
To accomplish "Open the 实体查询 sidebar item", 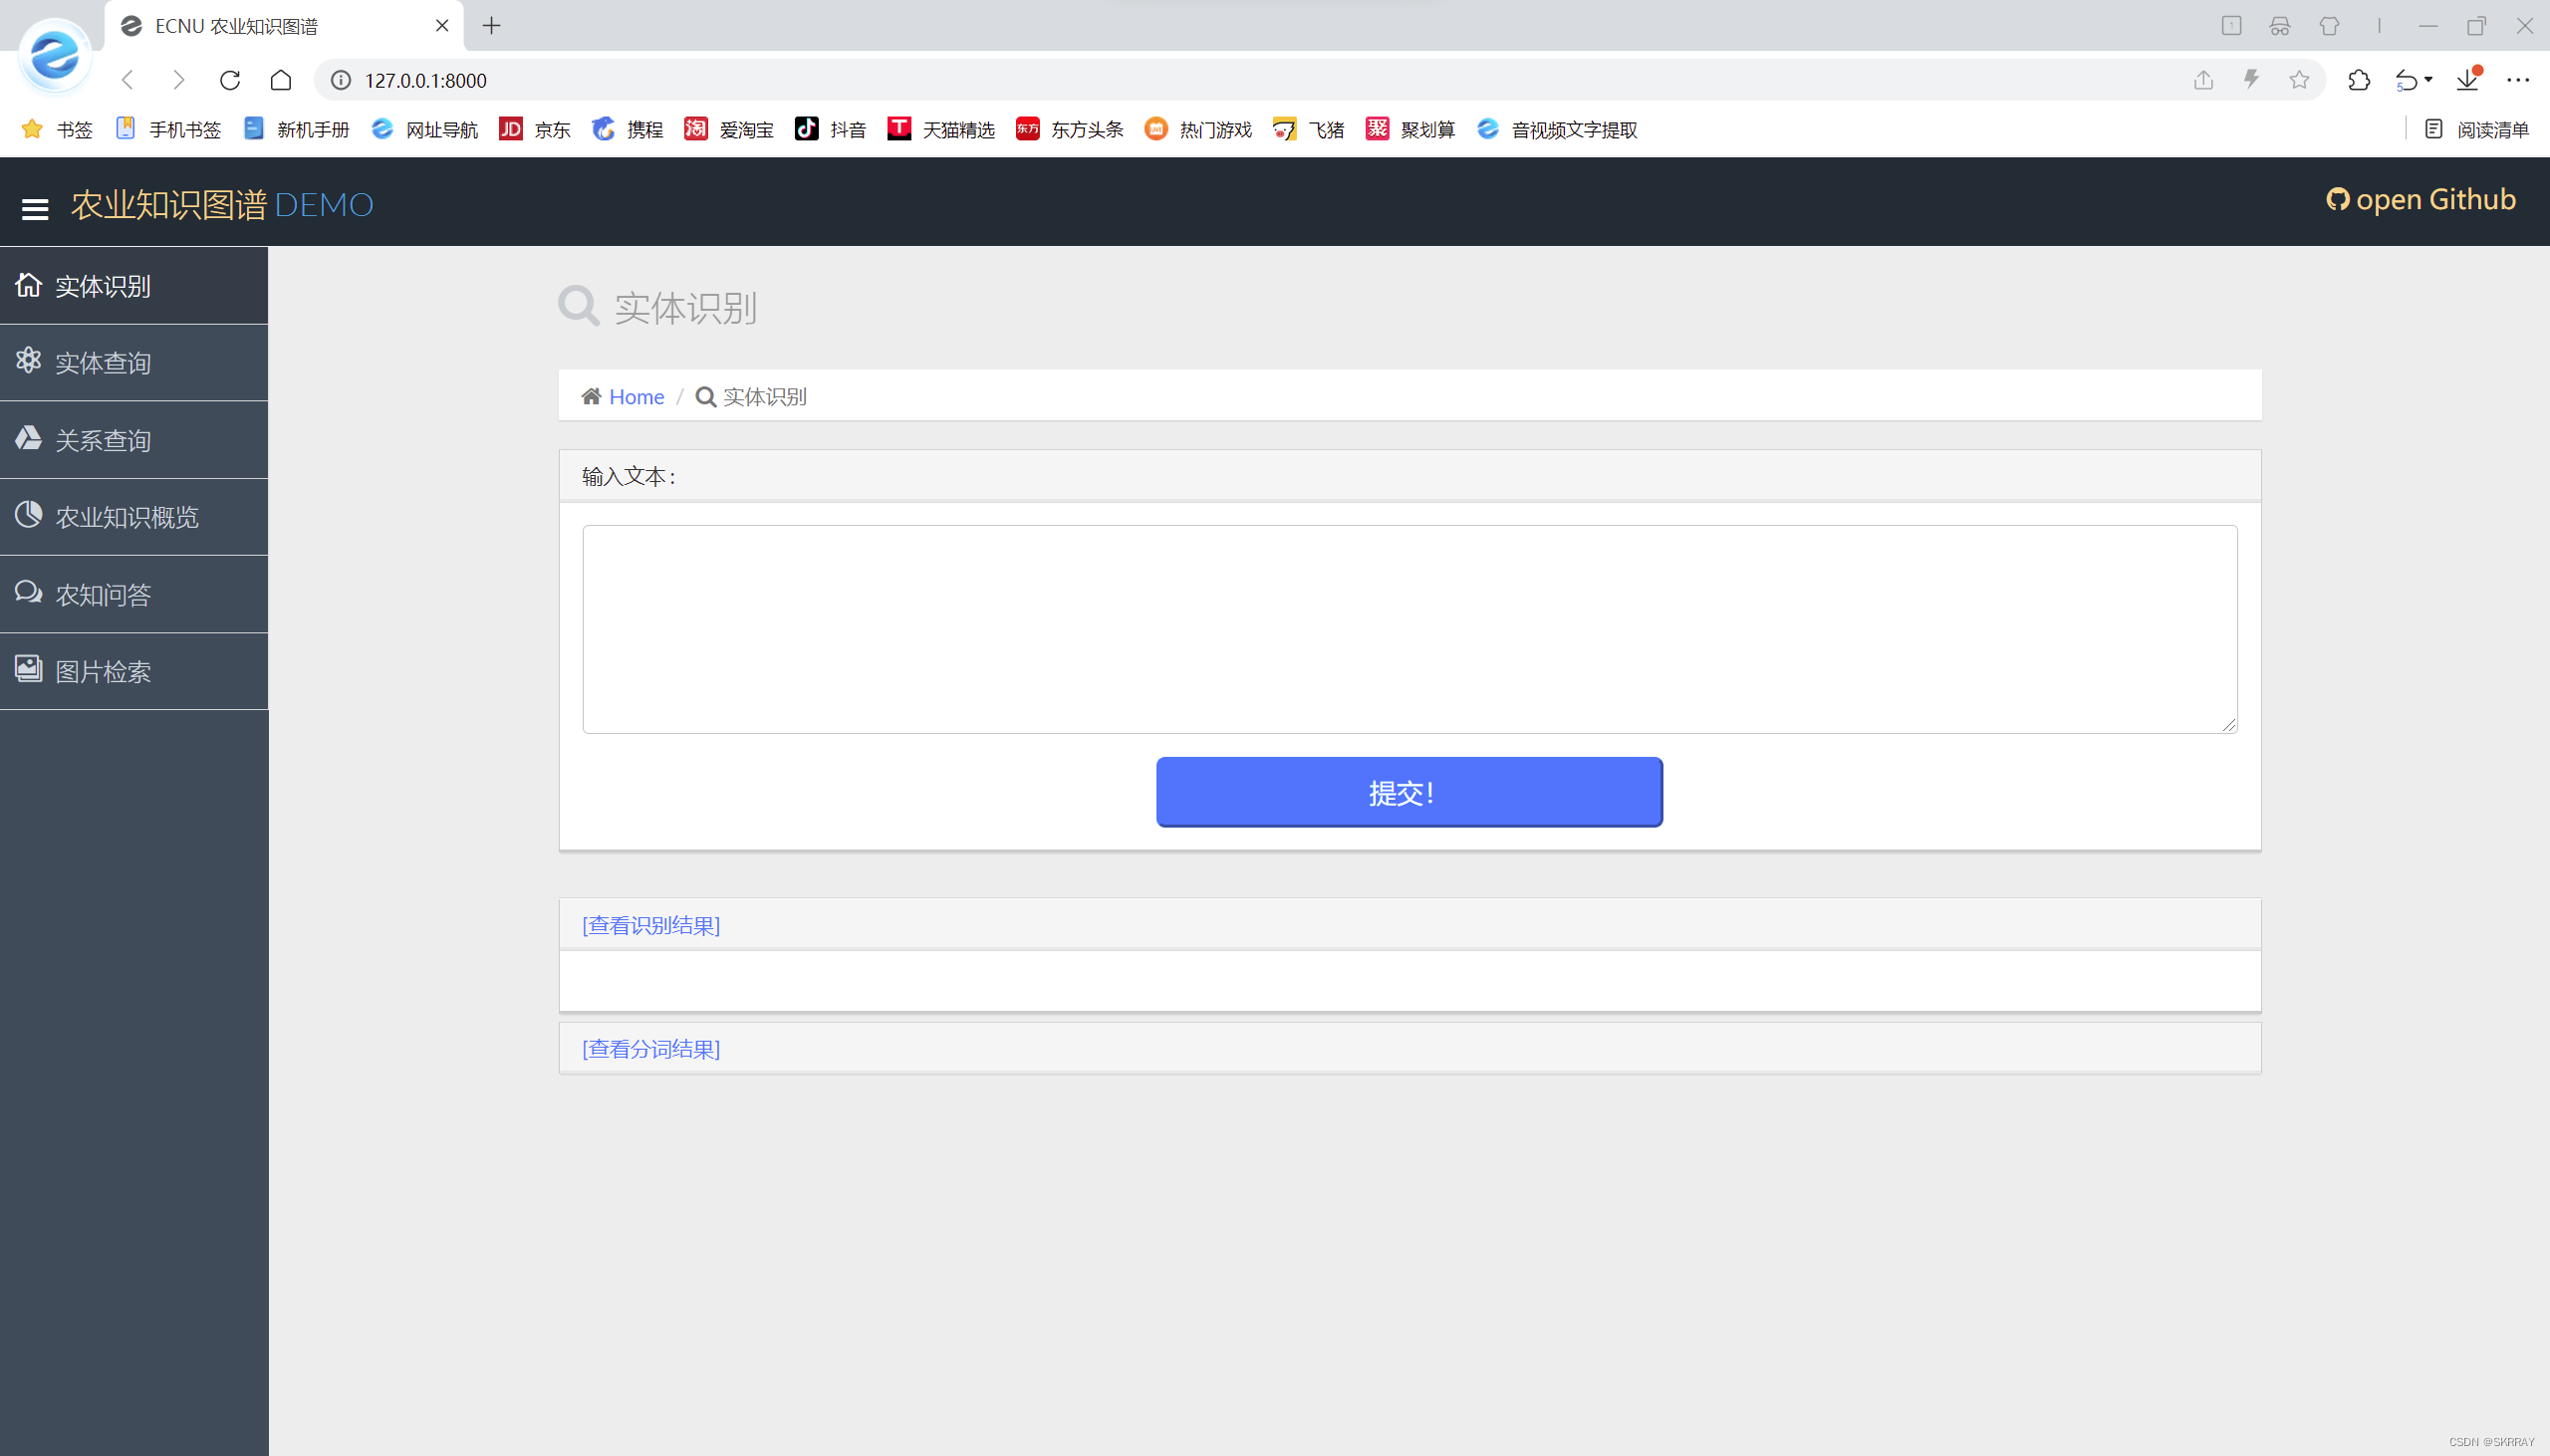I will pos(103,363).
